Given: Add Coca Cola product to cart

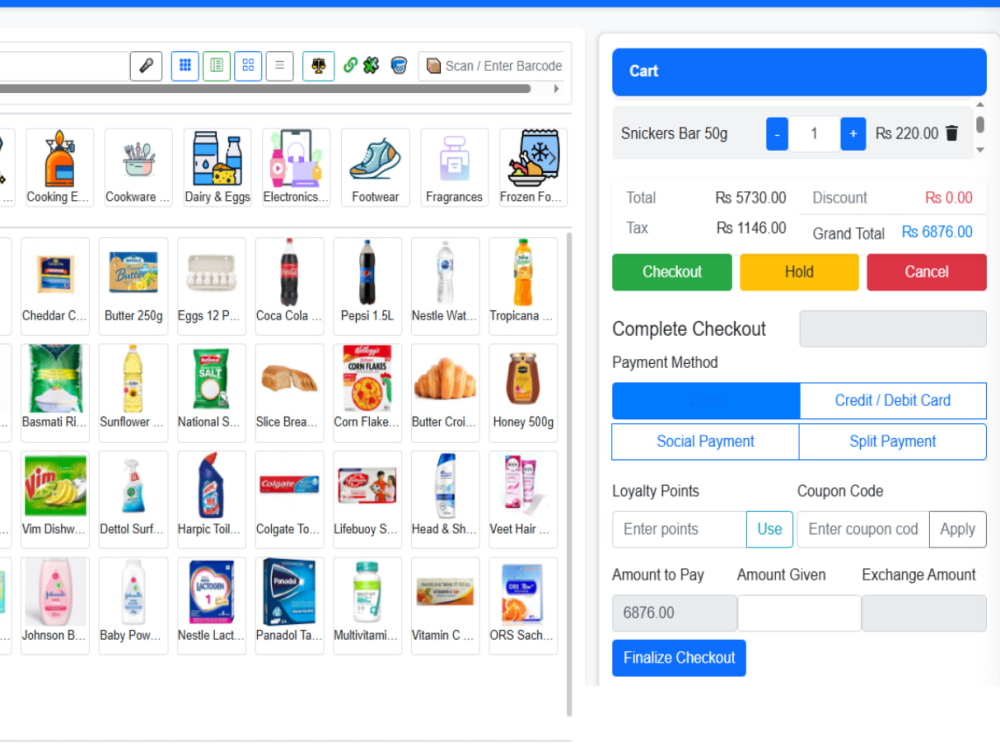Looking at the screenshot, I should (290, 286).
